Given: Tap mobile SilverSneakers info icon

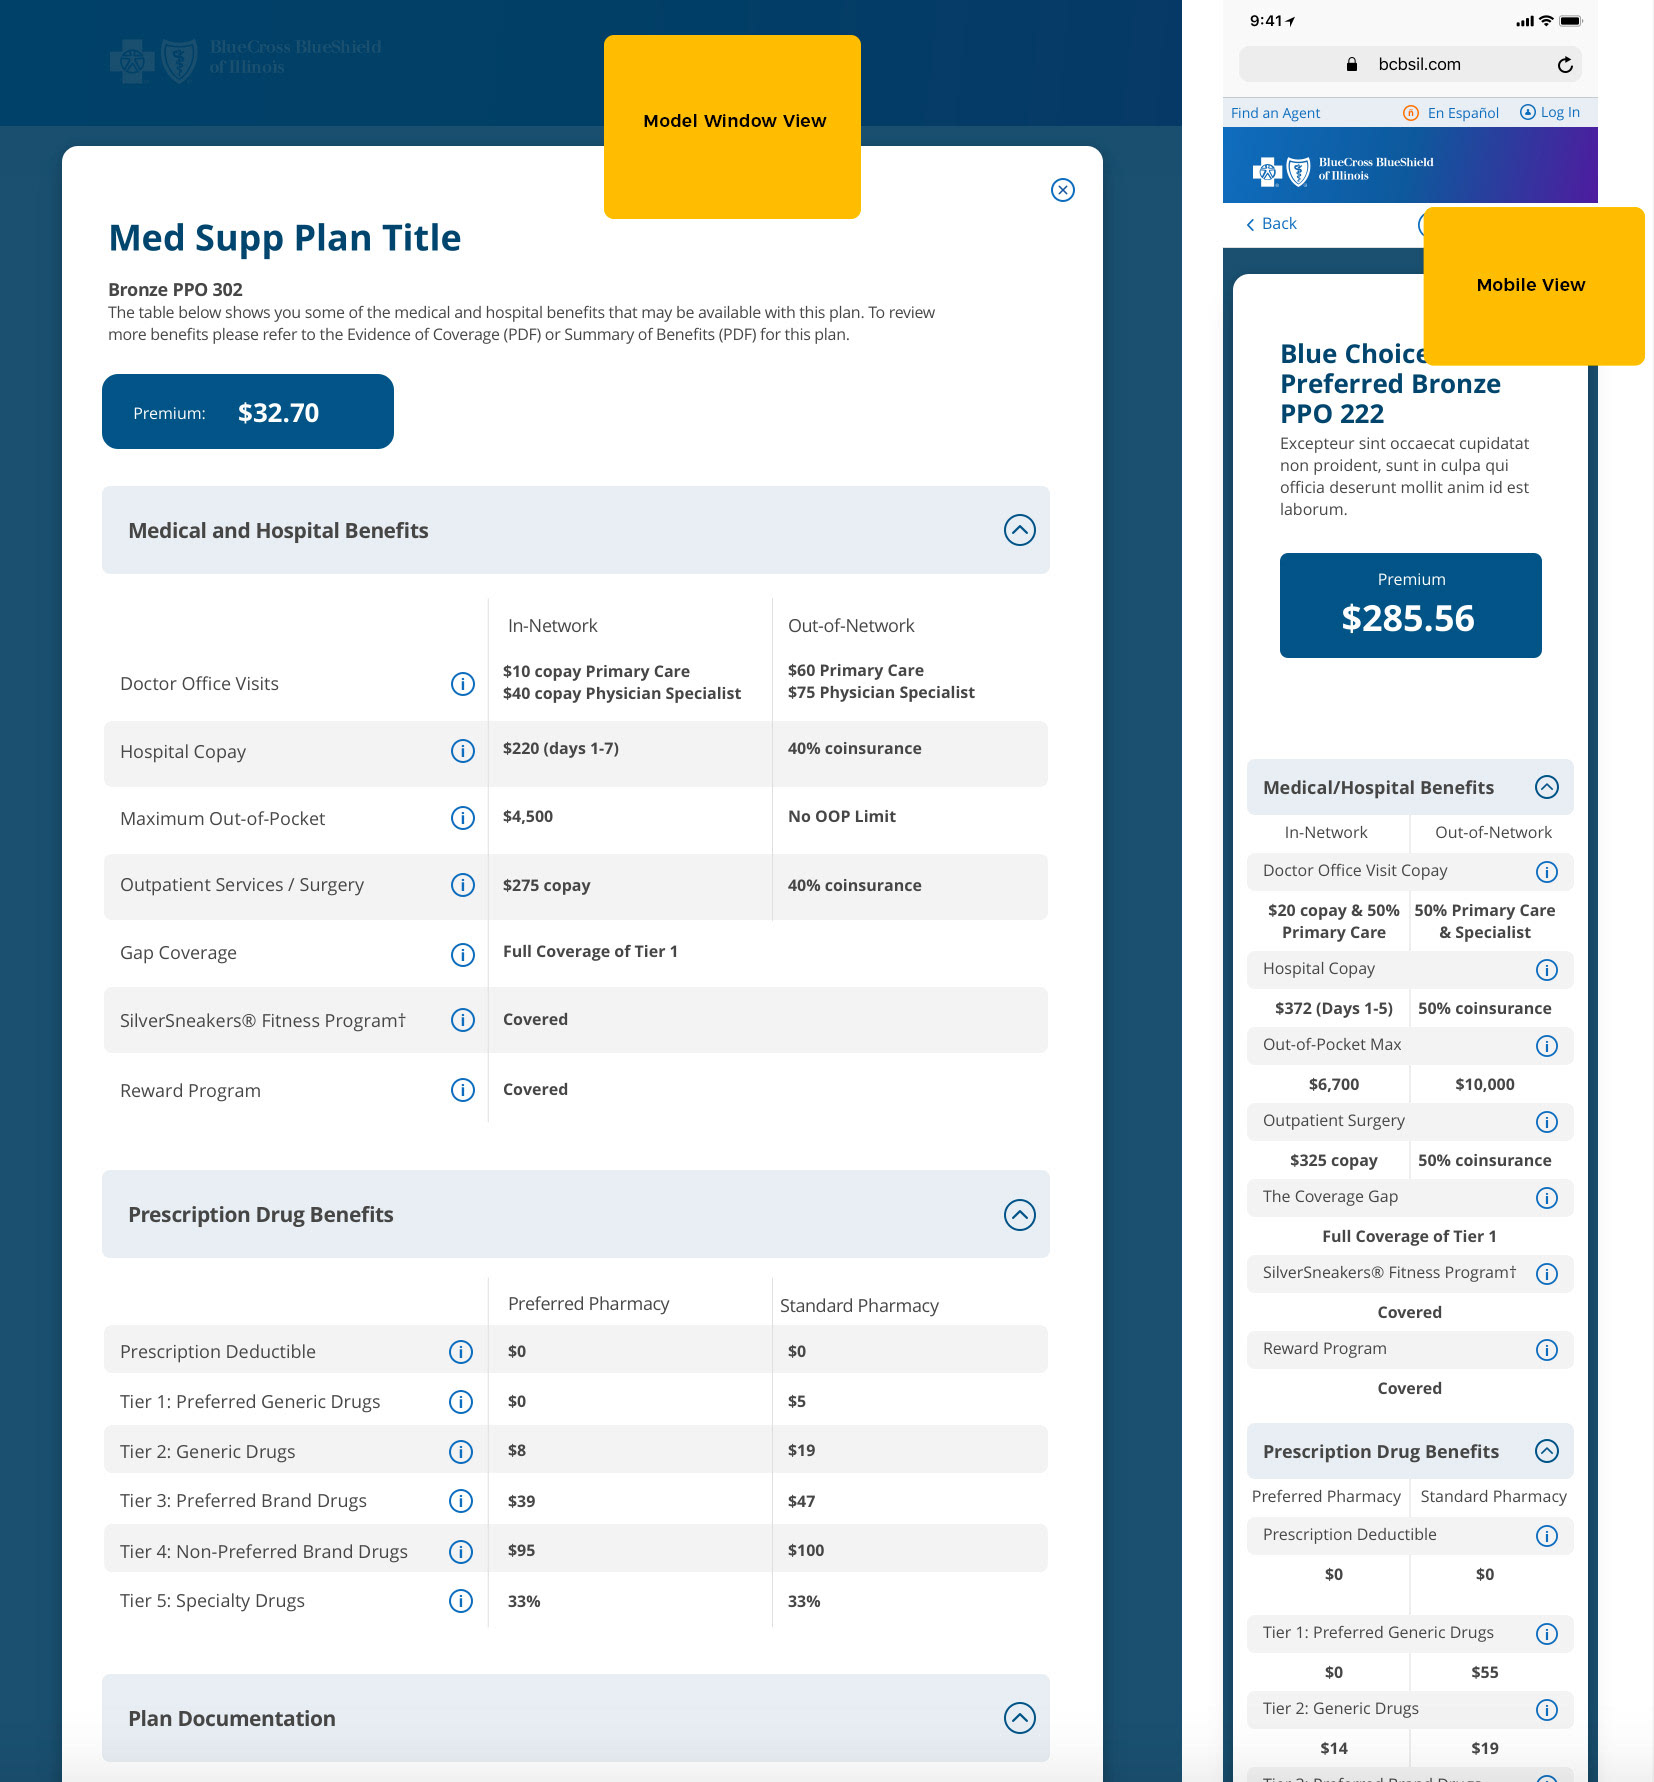Looking at the screenshot, I should tap(1546, 1274).
